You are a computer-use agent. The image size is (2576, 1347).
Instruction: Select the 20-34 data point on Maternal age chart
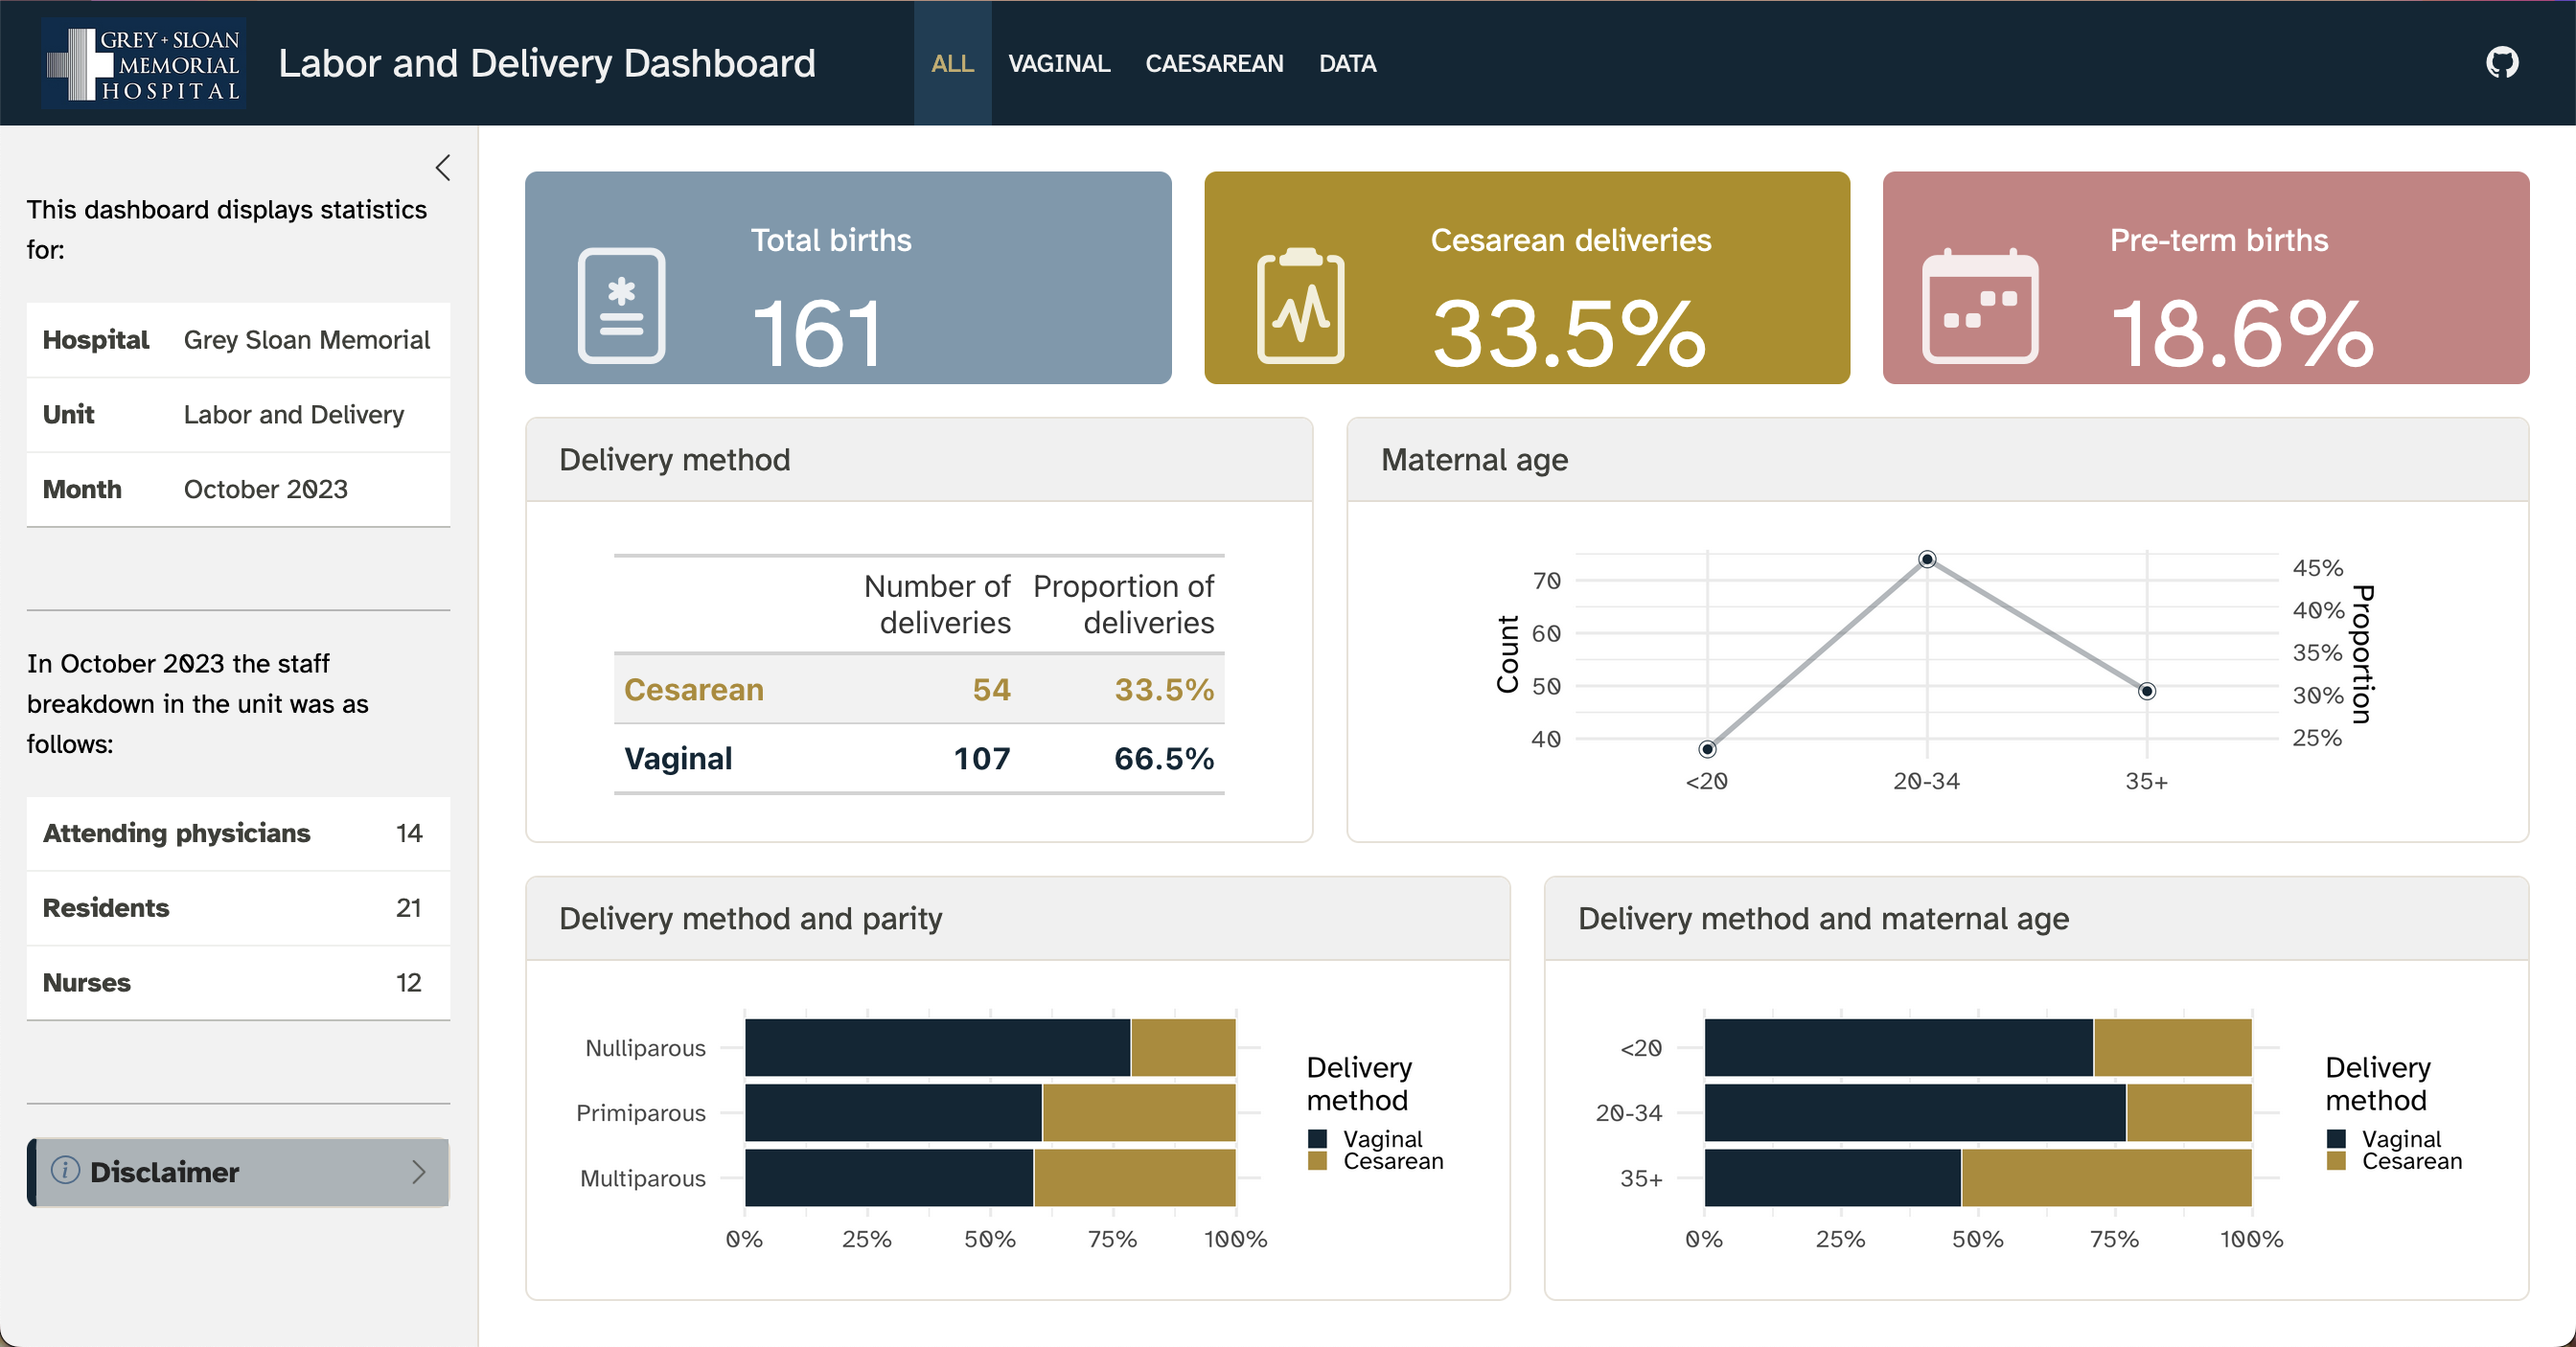[x=1928, y=560]
